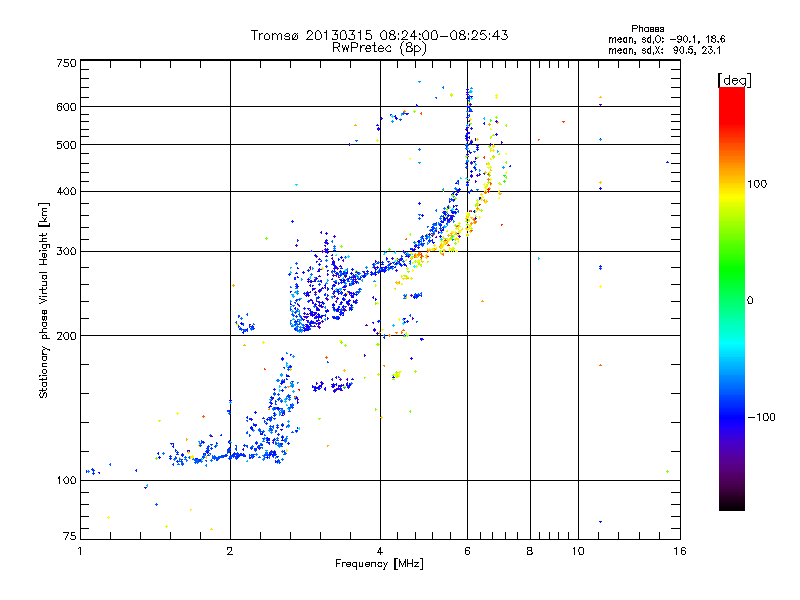Image resolution: width=800 pixels, height=600 pixels.
Task: Click the "Phases" heading at top right
Action: point(647,29)
